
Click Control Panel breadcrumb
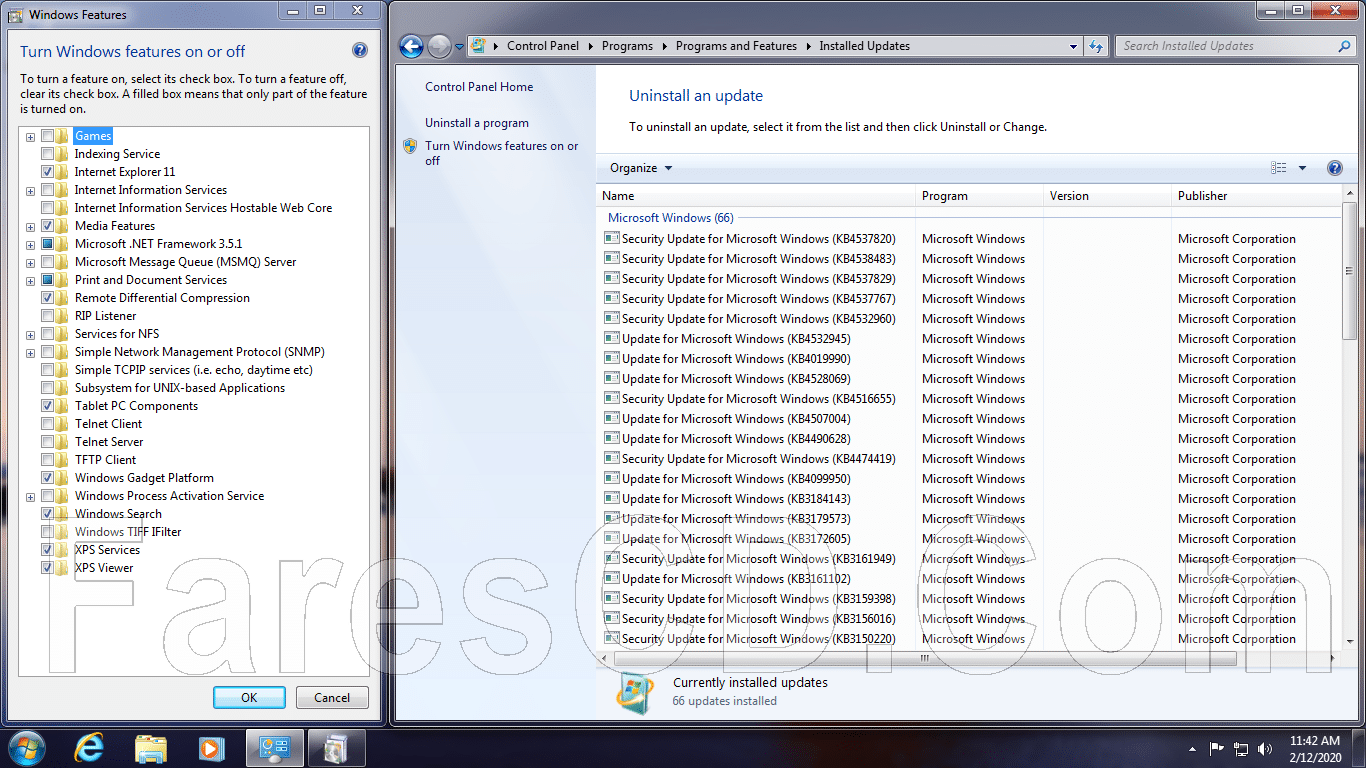coord(543,46)
